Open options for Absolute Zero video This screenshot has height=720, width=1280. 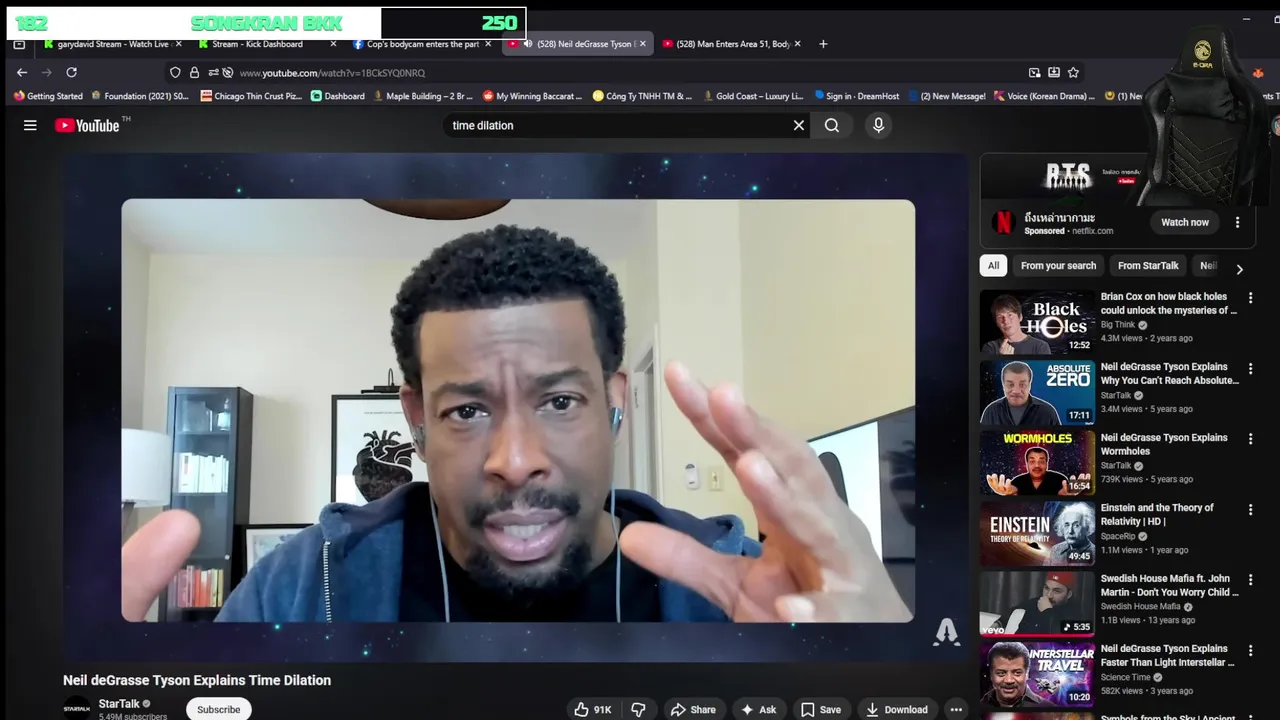1250,368
